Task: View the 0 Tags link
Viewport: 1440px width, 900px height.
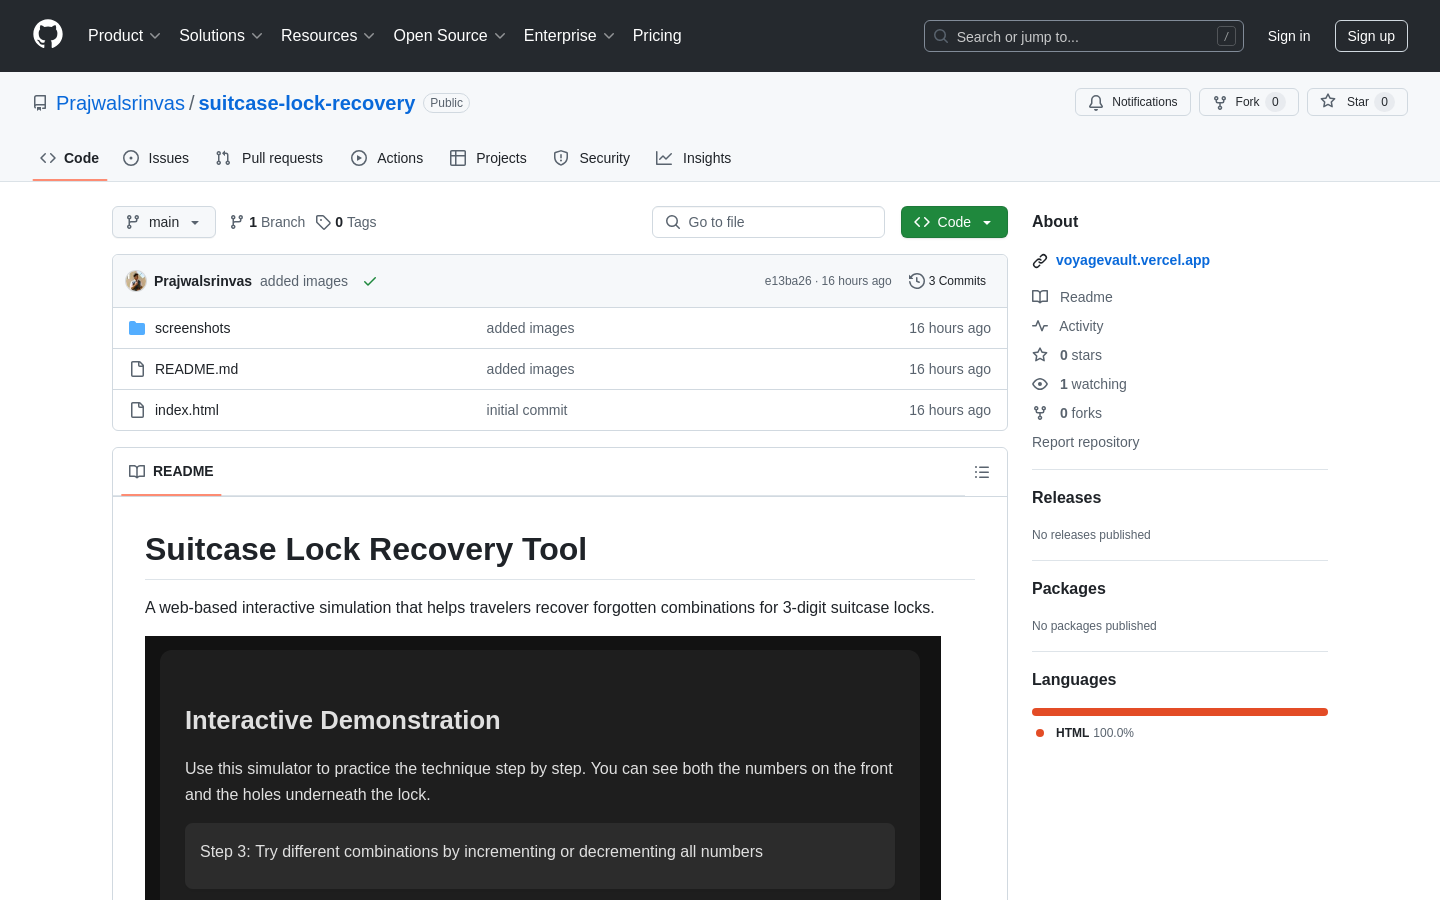Action: [x=346, y=222]
